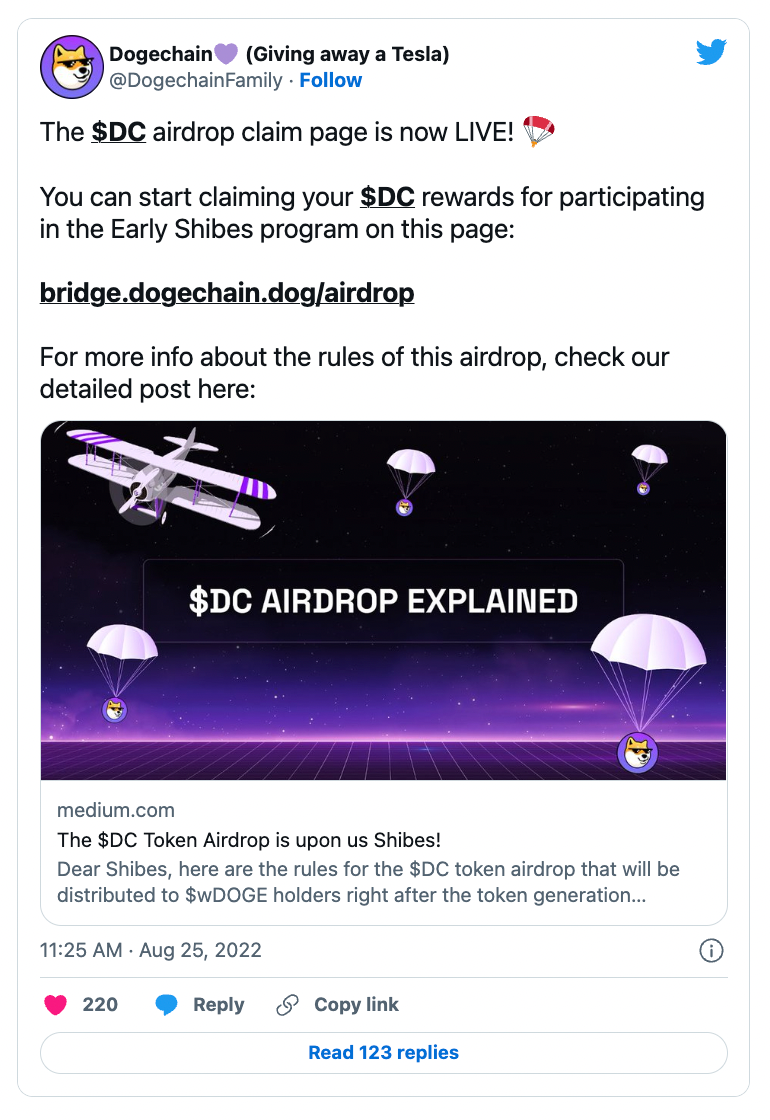The width and height of the screenshot is (770, 1120).
Task: Click the Copy link button label
Action: (356, 1005)
